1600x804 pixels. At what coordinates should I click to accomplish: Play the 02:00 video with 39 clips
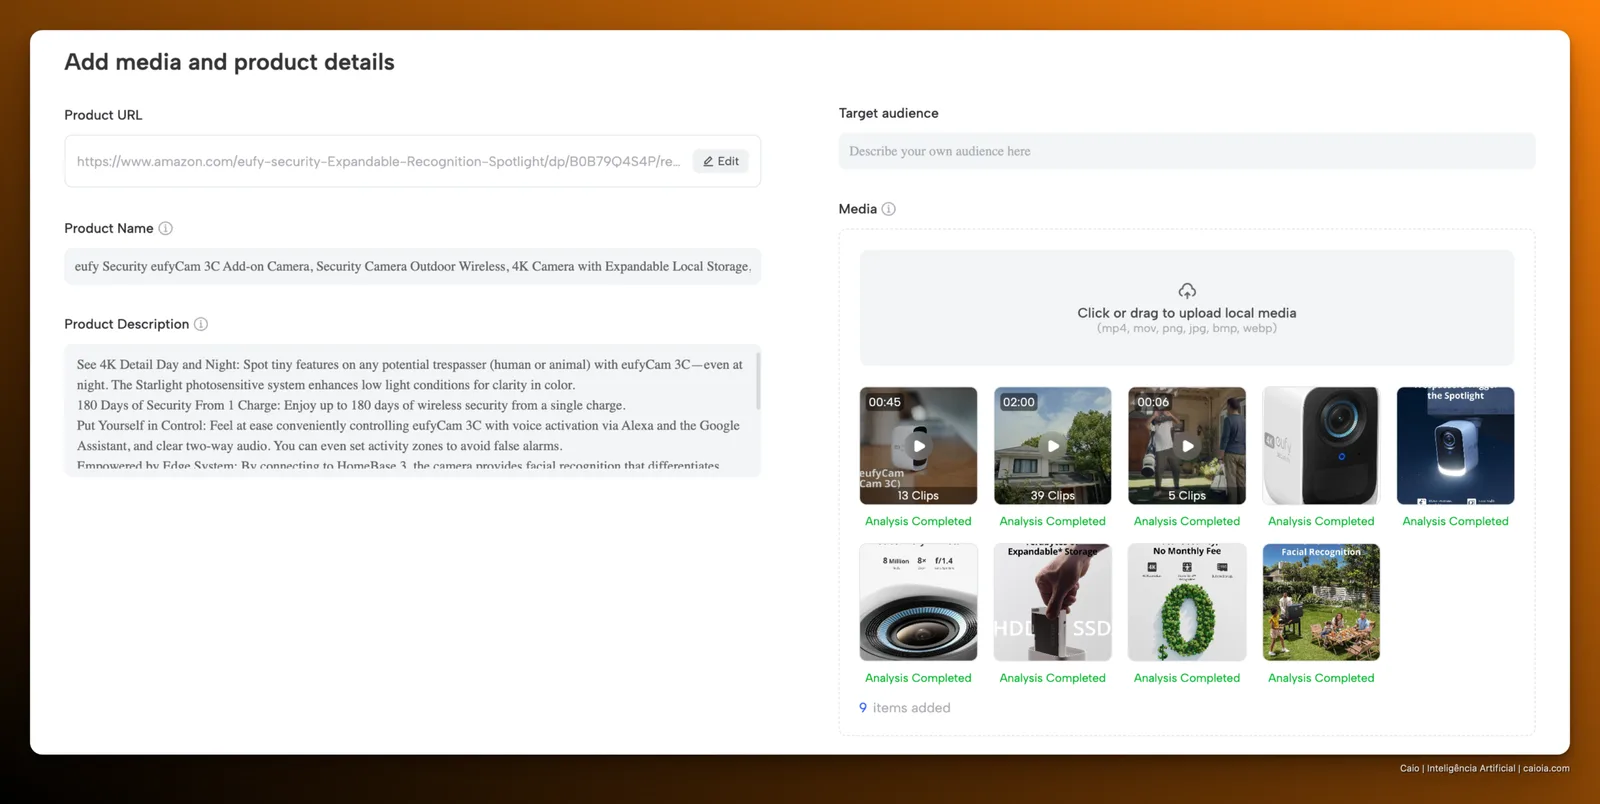pyautogui.click(x=1053, y=446)
